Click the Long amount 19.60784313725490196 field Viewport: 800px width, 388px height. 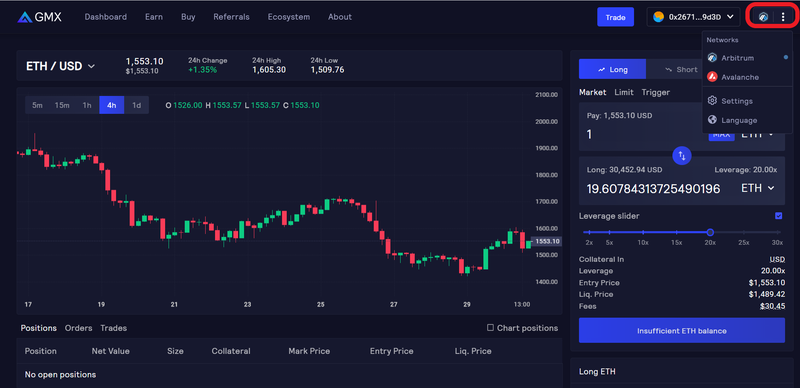[653, 189]
